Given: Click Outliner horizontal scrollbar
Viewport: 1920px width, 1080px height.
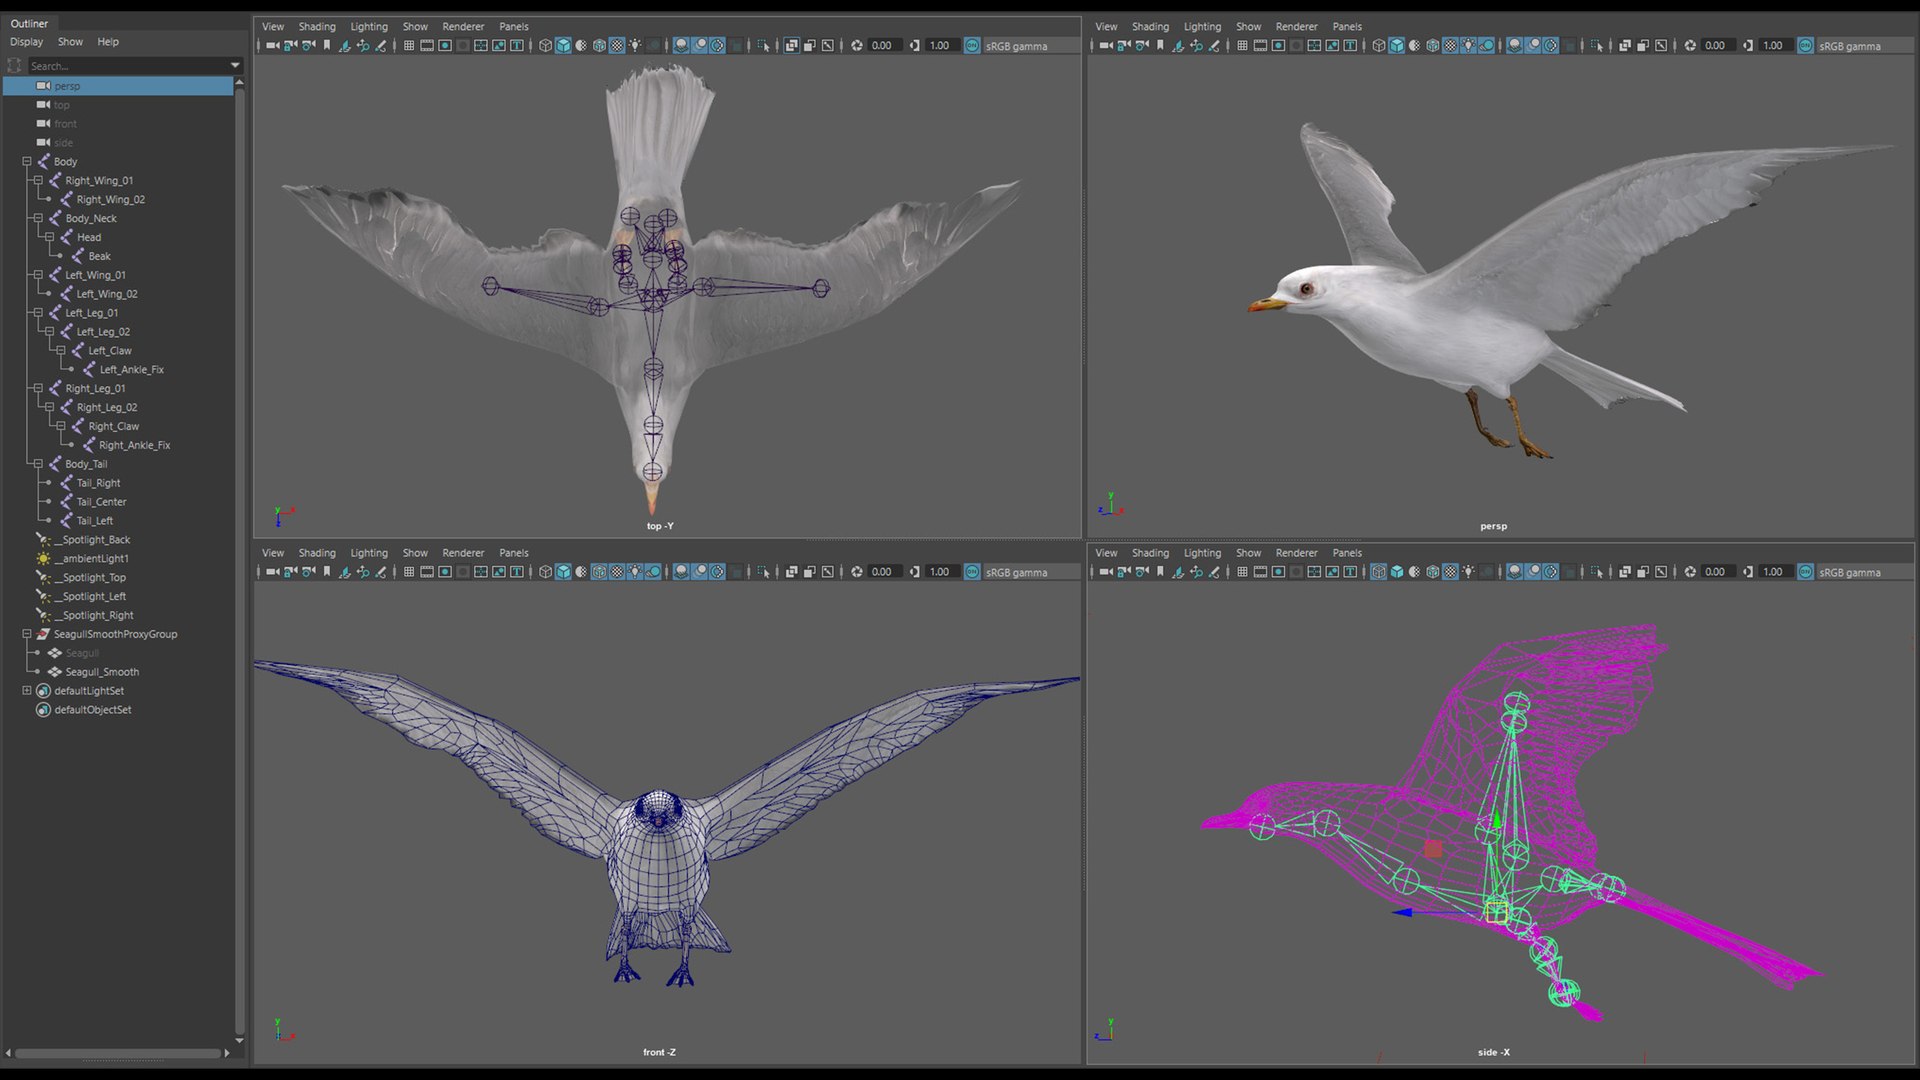Looking at the screenshot, I should pos(118,1053).
